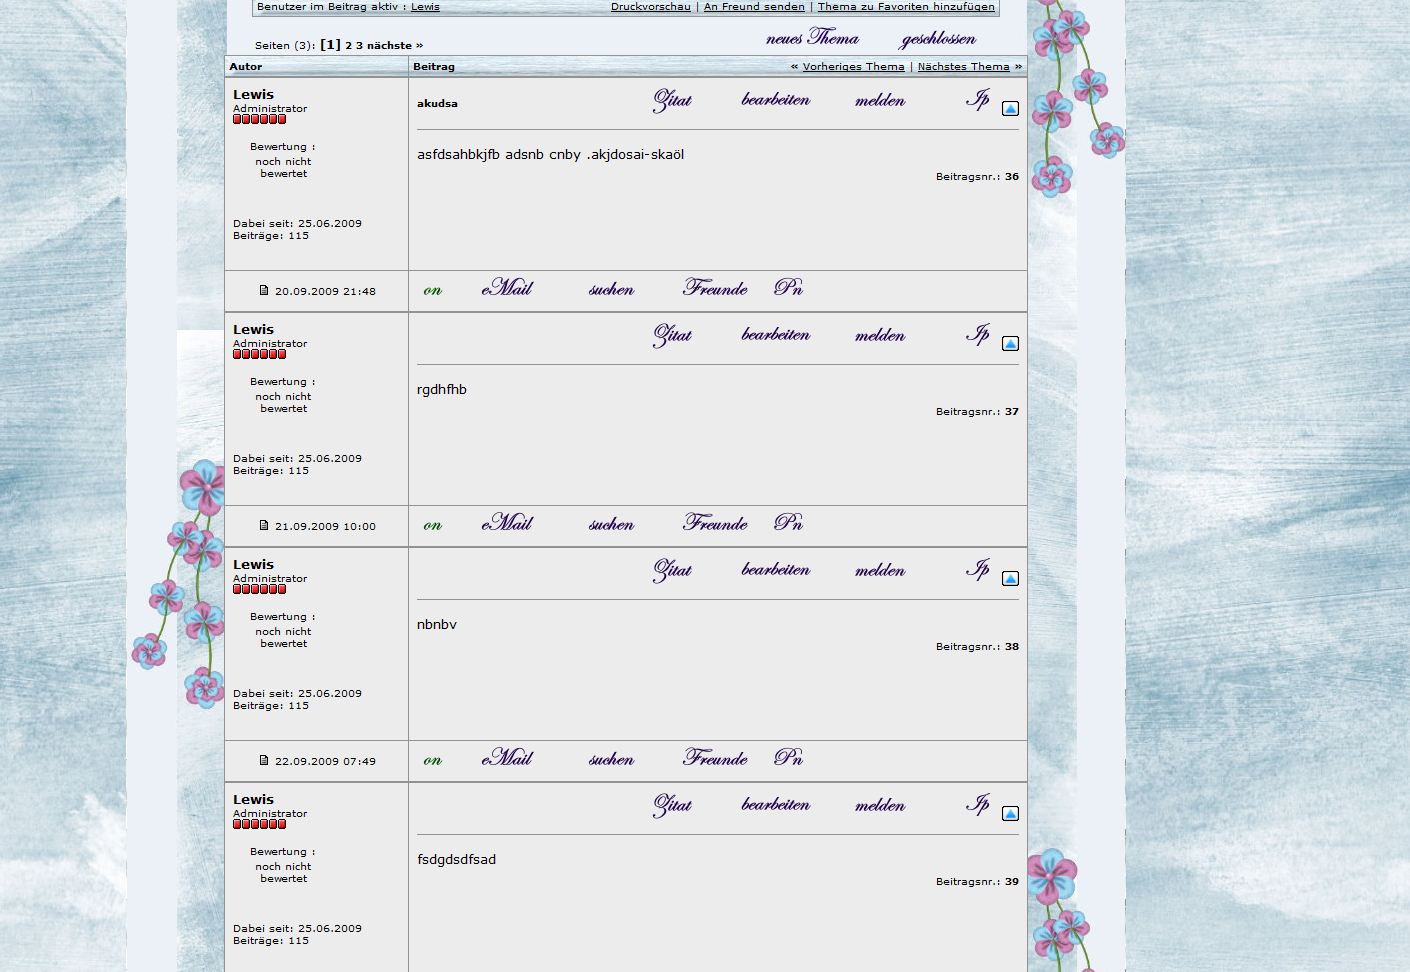Click the small post icon beside 20.09.2009 21:48
Viewport: 1410px width, 972px height.
[x=264, y=291]
